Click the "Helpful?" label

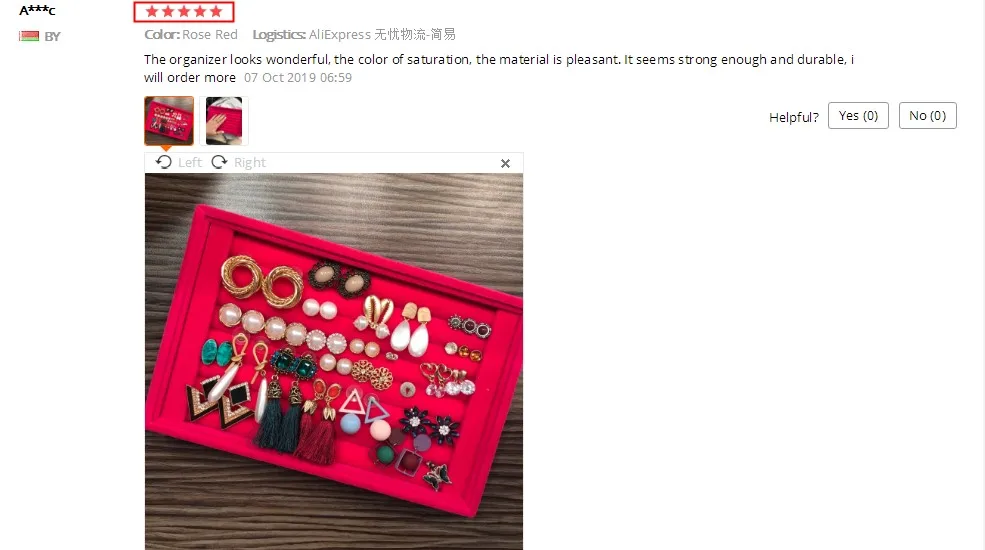tap(794, 117)
